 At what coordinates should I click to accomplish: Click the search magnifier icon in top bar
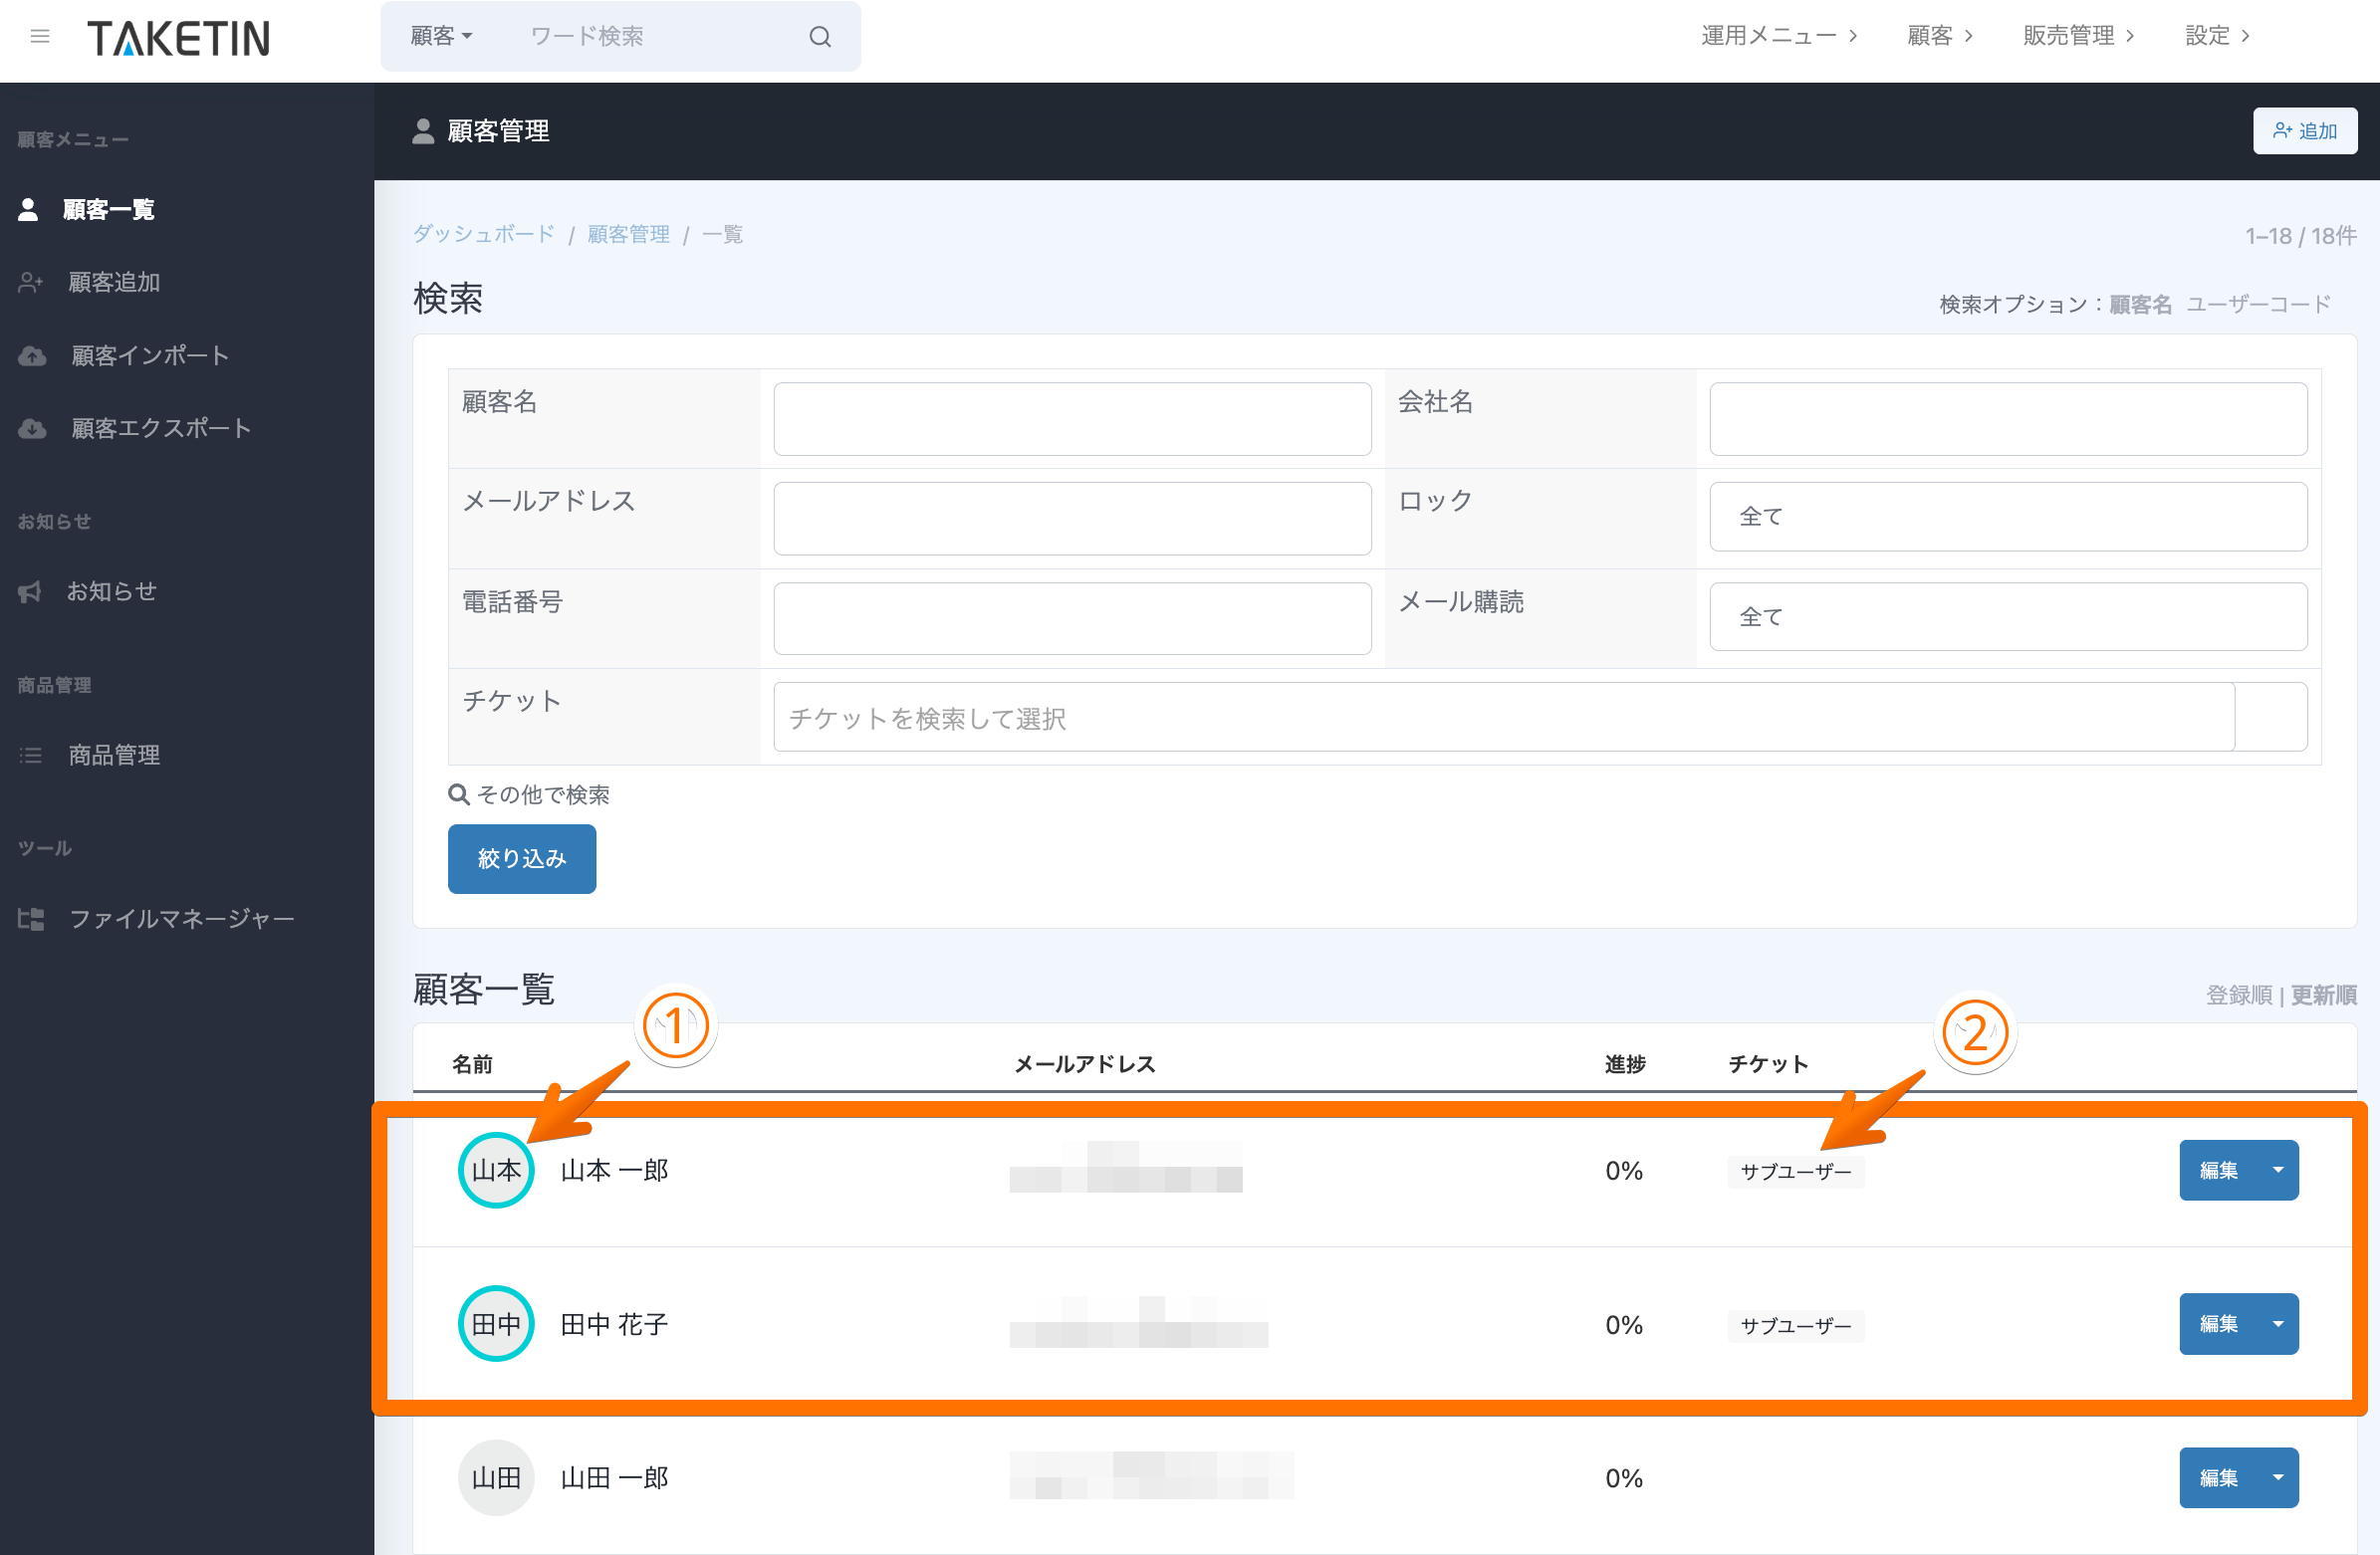(820, 37)
